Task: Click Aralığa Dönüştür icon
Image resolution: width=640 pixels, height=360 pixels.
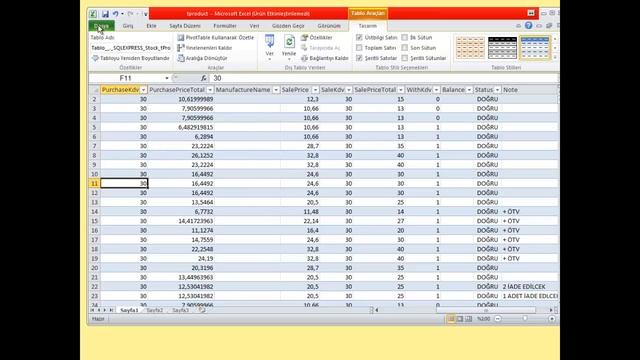Action: (x=181, y=58)
